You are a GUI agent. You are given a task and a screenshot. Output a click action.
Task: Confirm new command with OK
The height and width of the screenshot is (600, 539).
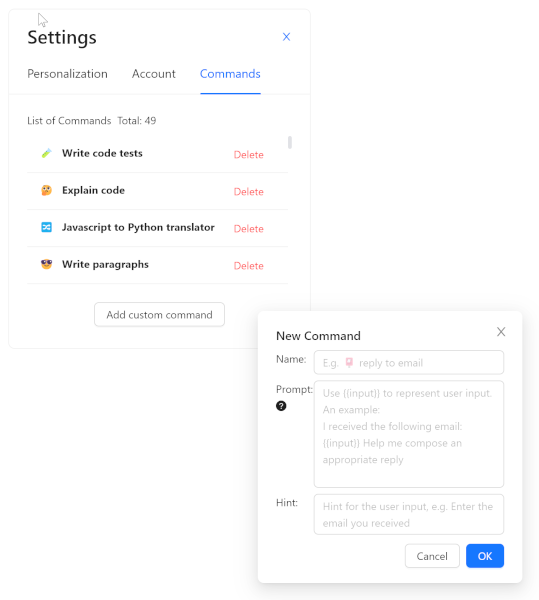click(485, 556)
